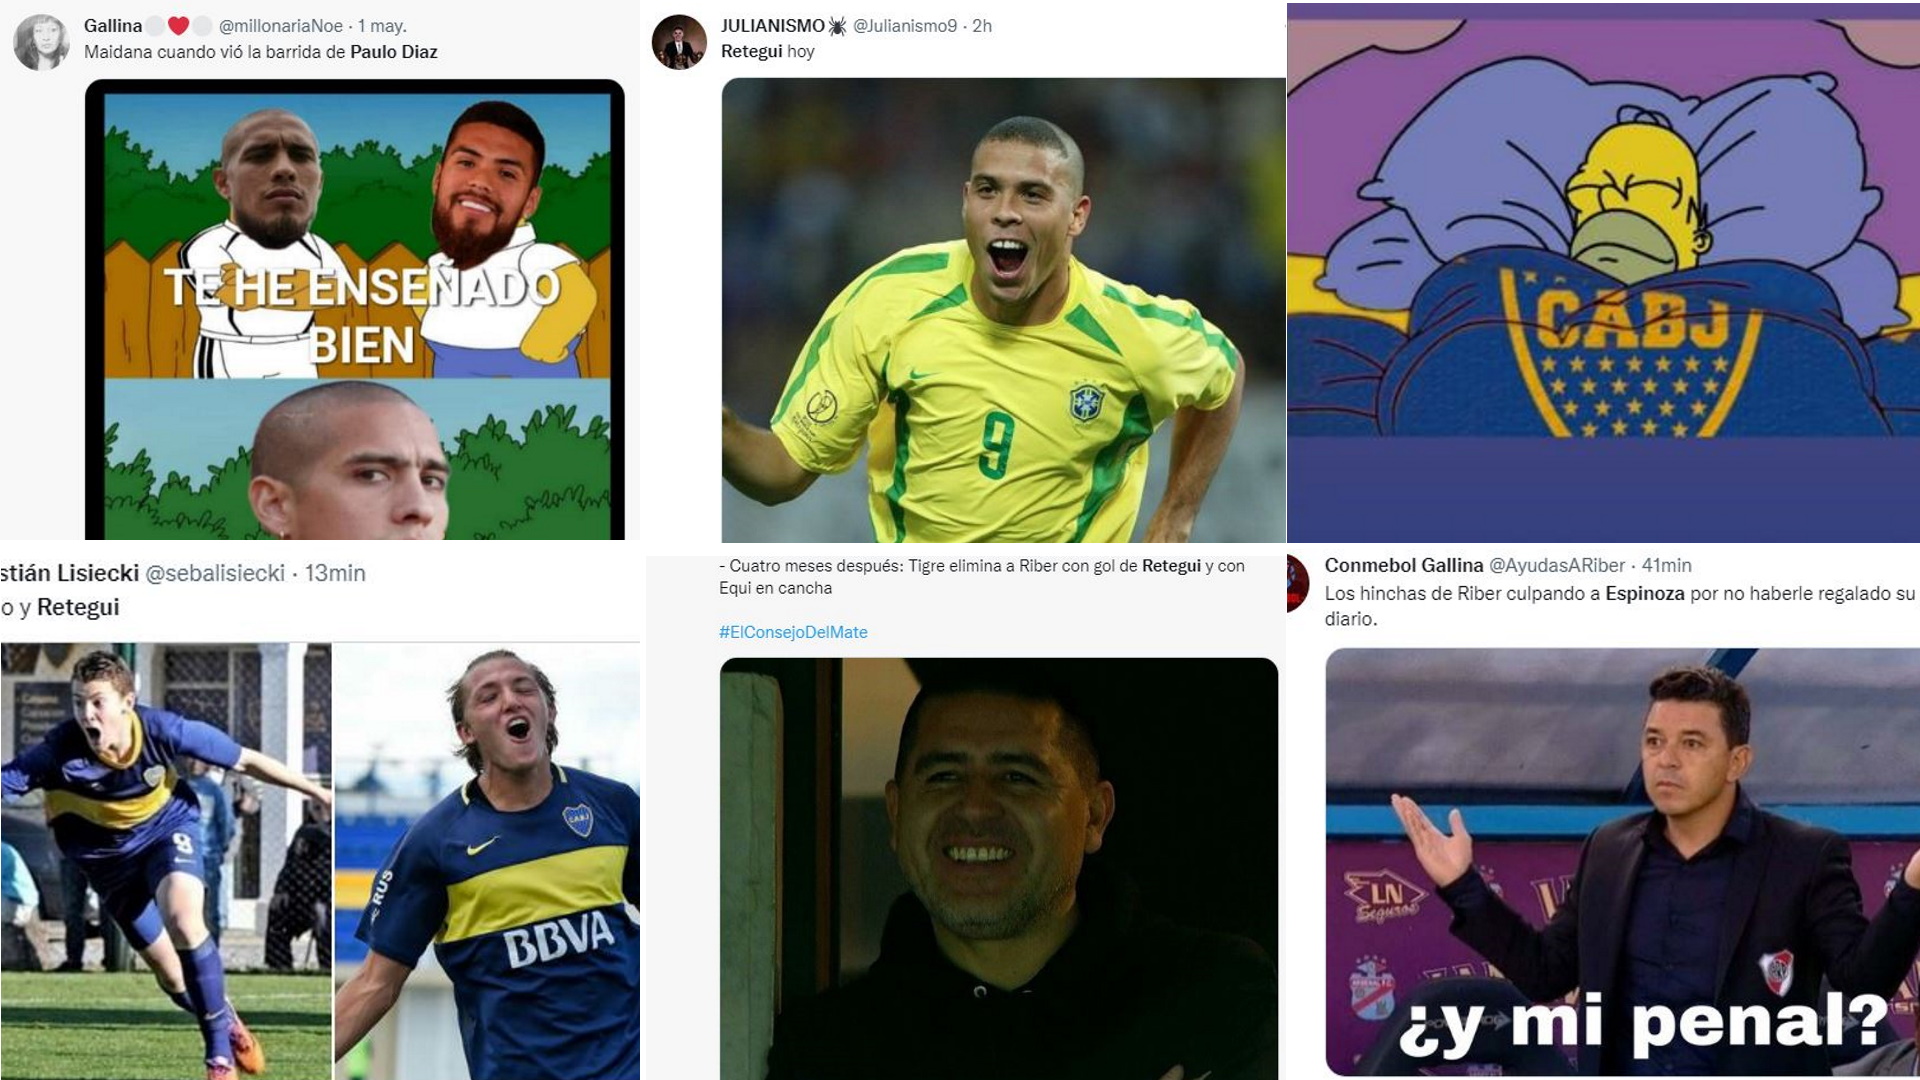Open JULIANISMO's profile avatar
1920x1080 pixels.
(x=679, y=42)
